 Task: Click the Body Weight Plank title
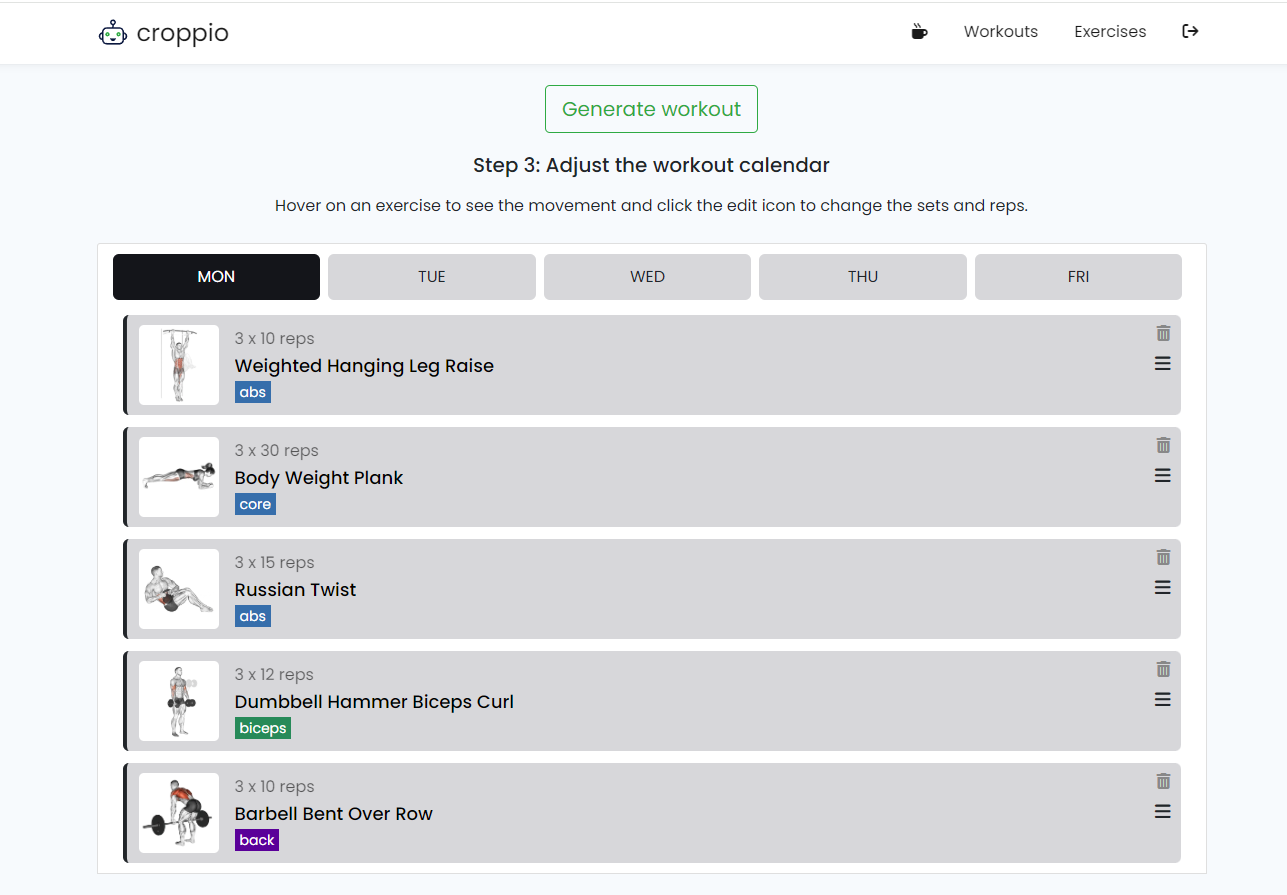tap(319, 478)
